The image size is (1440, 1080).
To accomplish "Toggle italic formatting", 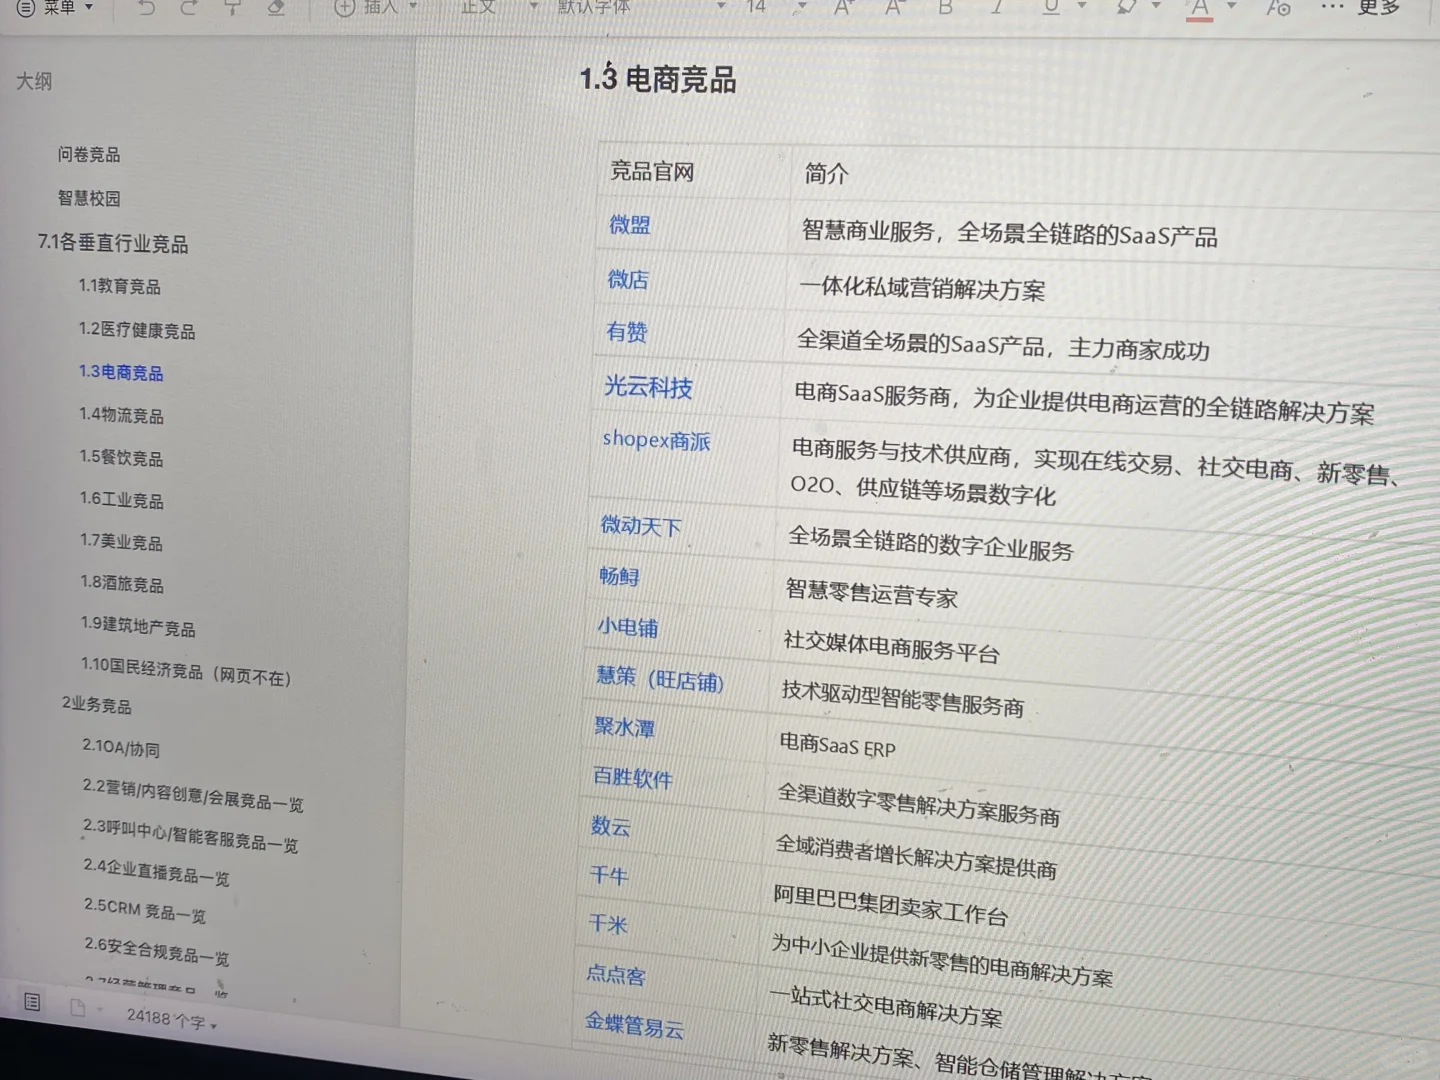I will pyautogui.click(x=996, y=8).
